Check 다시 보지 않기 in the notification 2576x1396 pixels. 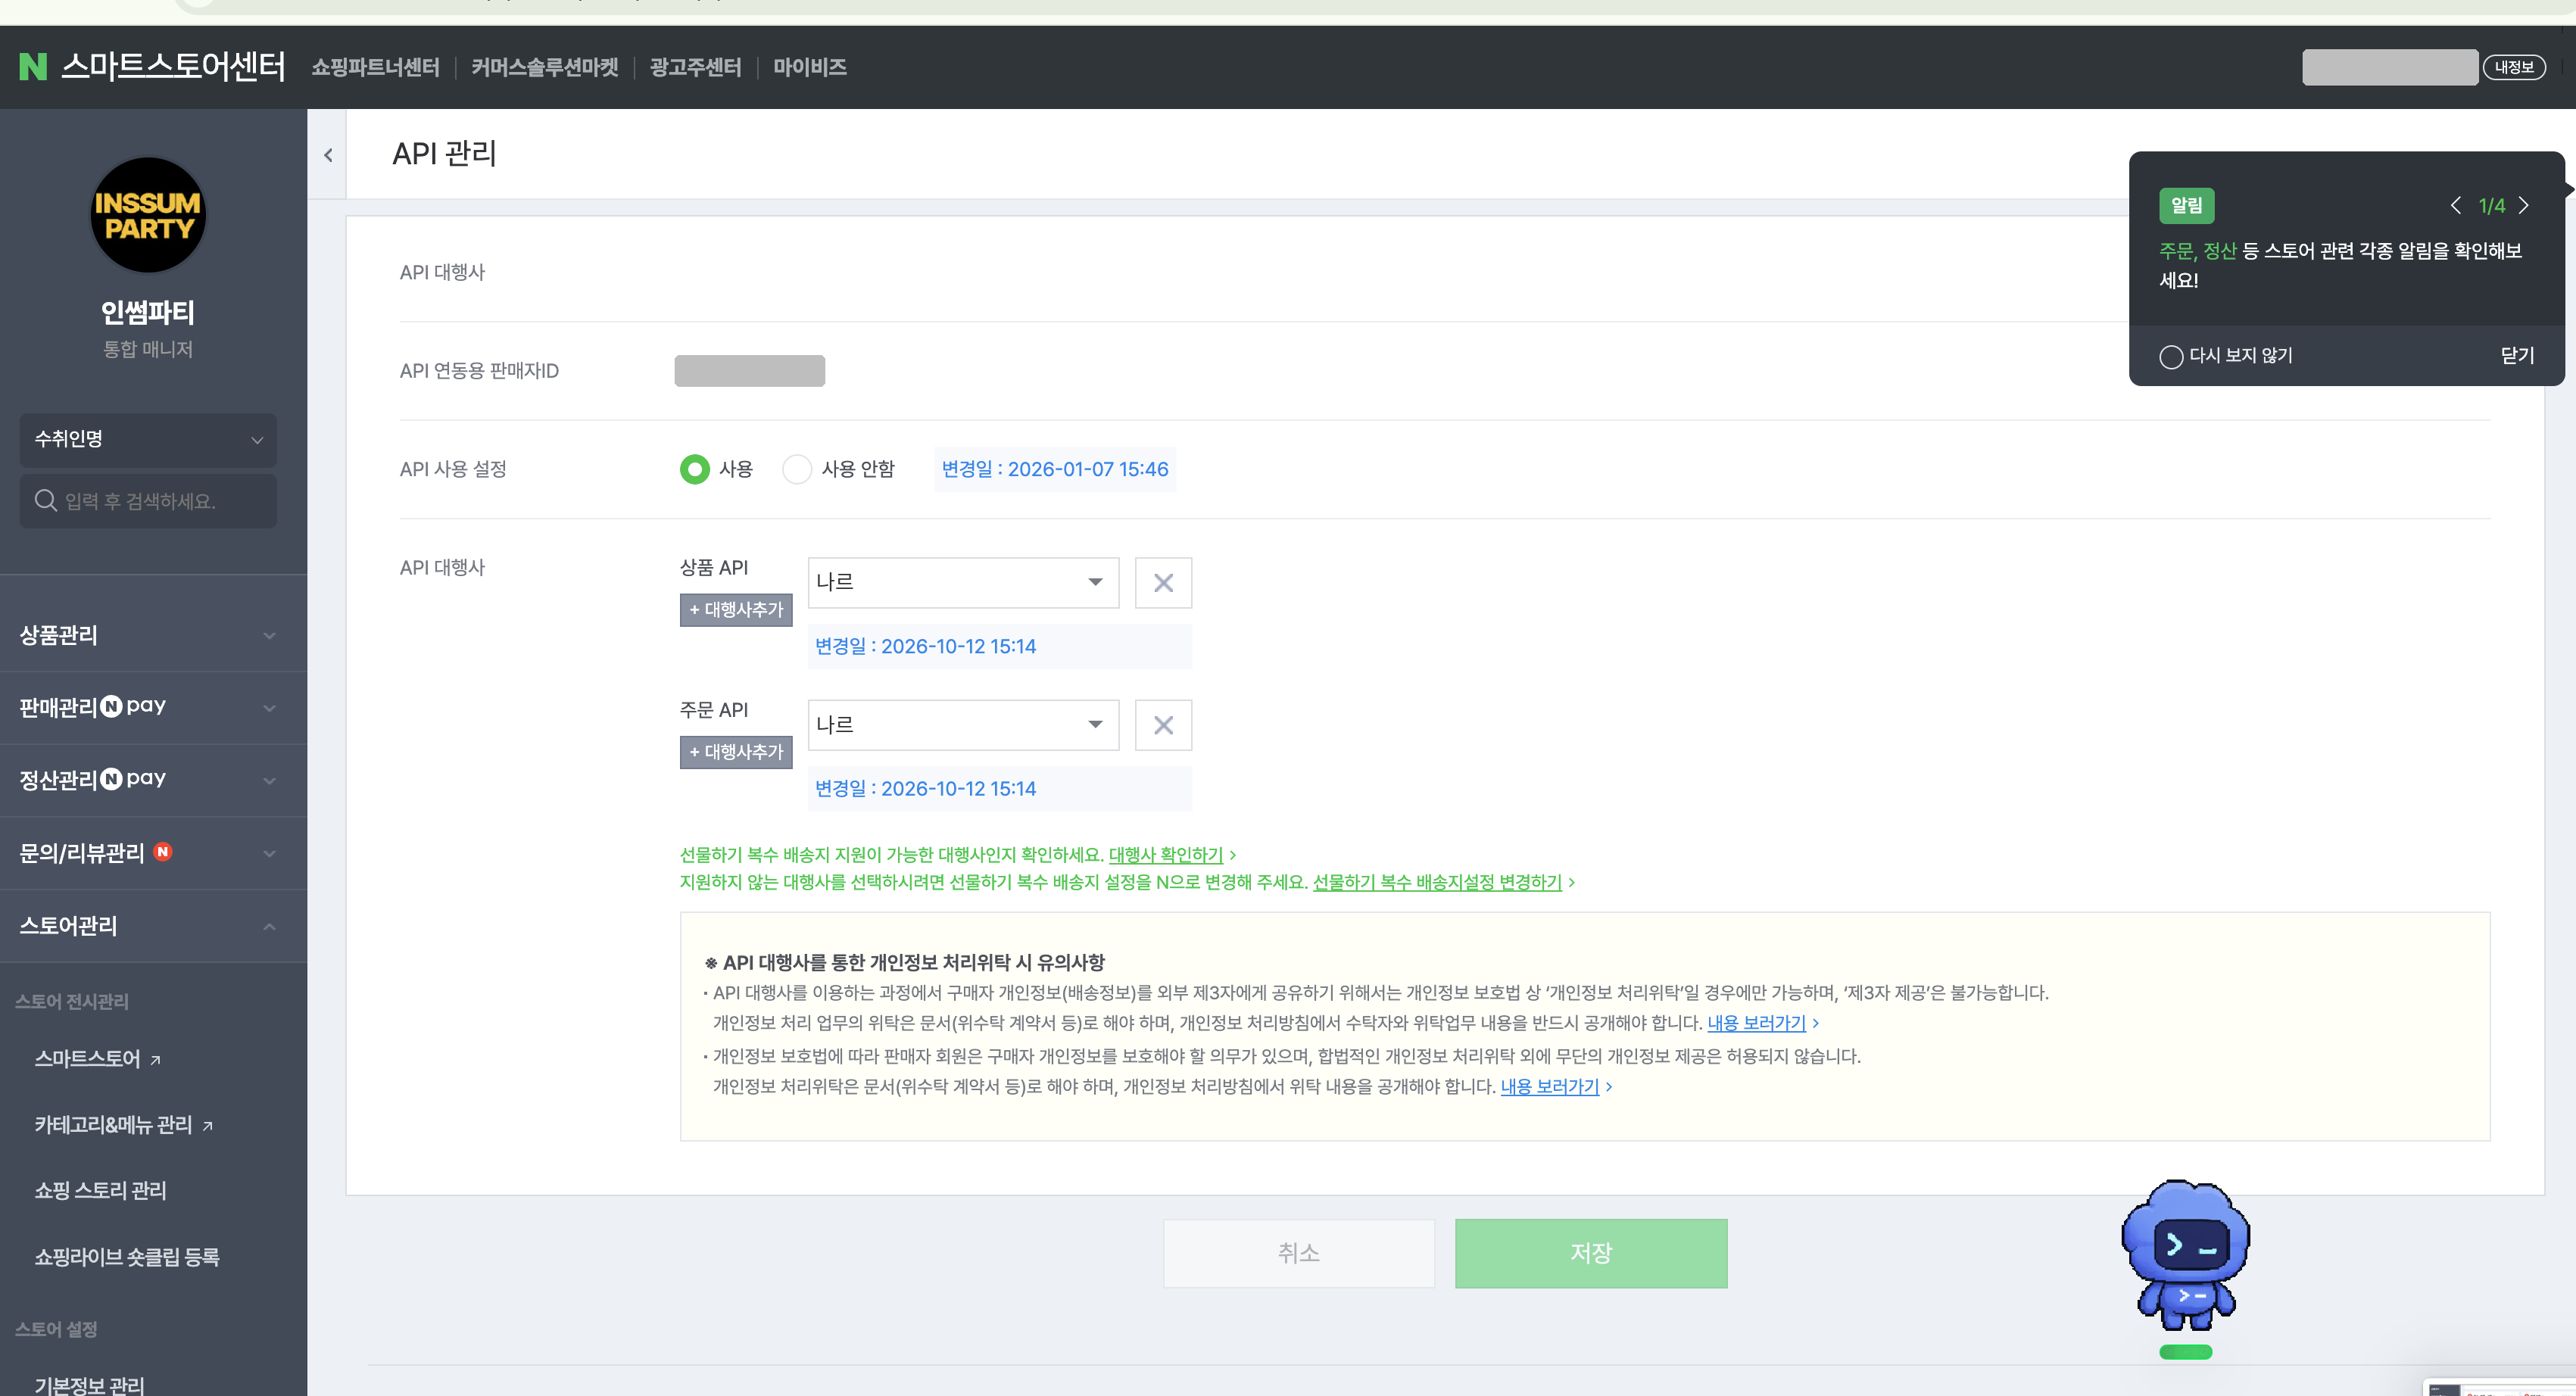coord(2171,356)
